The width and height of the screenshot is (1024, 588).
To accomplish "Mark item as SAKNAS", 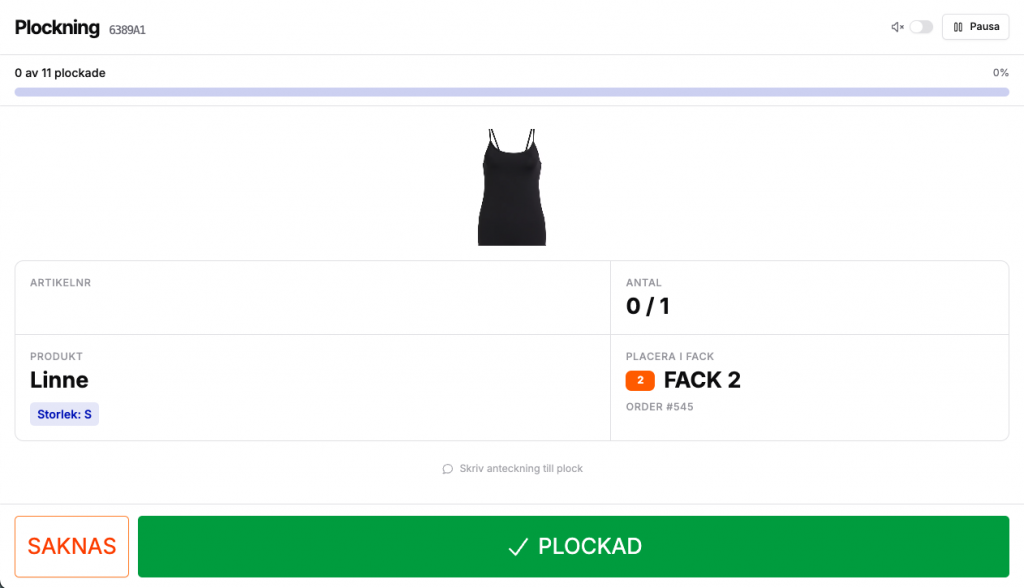I will tap(72, 547).
